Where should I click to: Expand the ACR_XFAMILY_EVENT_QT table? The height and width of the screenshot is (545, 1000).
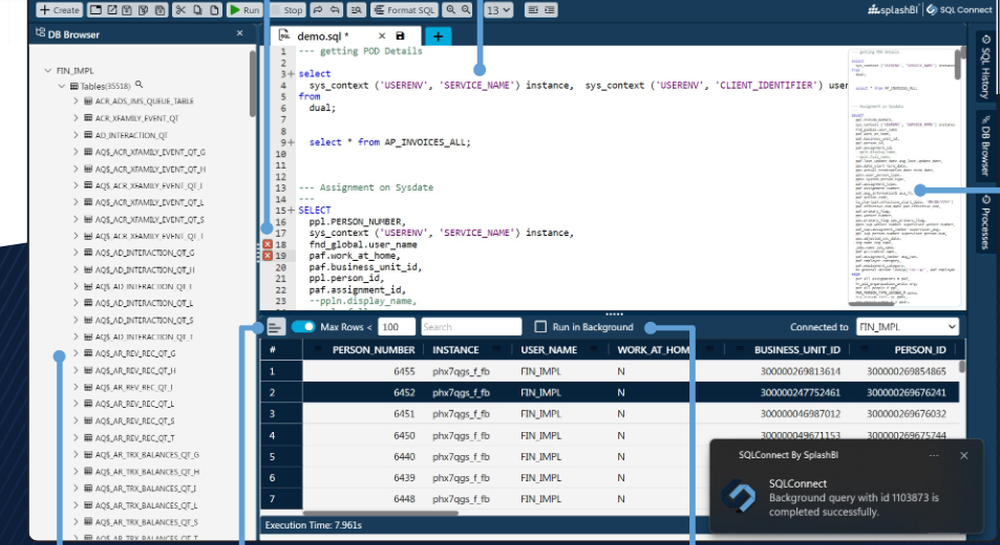75,118
